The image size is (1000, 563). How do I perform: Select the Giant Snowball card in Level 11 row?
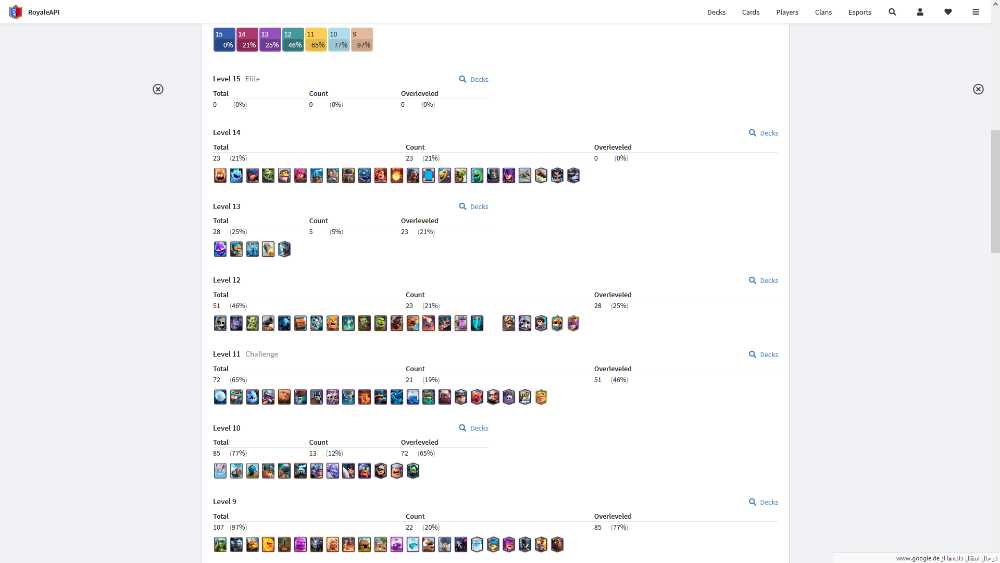[220, 397]
